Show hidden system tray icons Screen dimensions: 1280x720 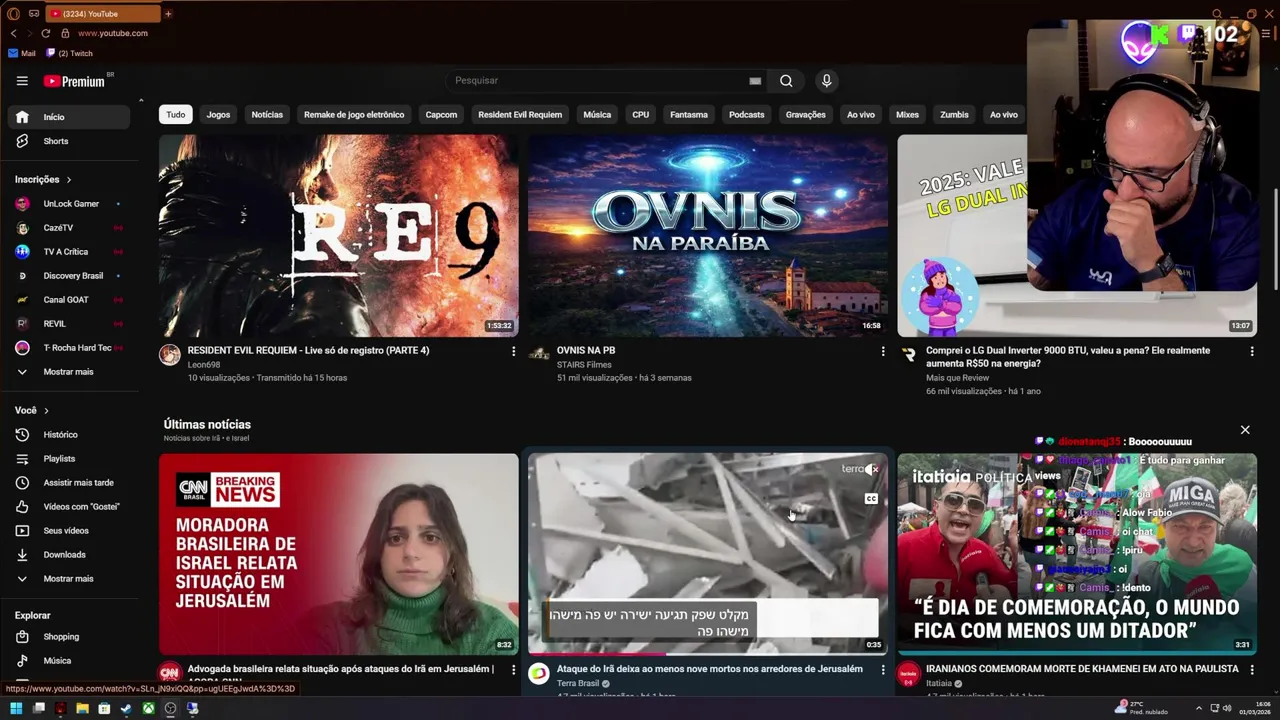(1198, 709)
